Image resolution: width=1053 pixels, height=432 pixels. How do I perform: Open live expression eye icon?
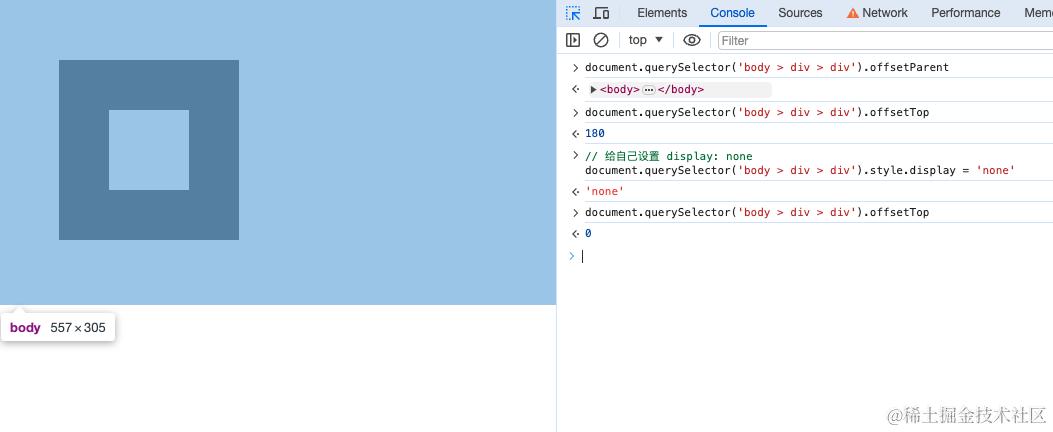[692, 40]
